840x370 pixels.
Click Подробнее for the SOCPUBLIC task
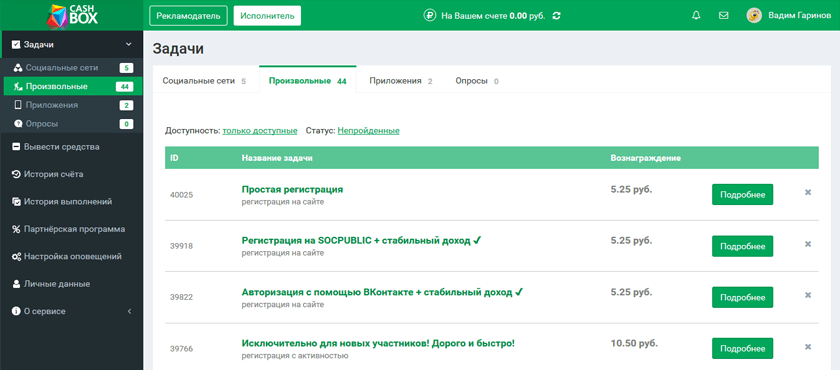click(x=742, y=246)
